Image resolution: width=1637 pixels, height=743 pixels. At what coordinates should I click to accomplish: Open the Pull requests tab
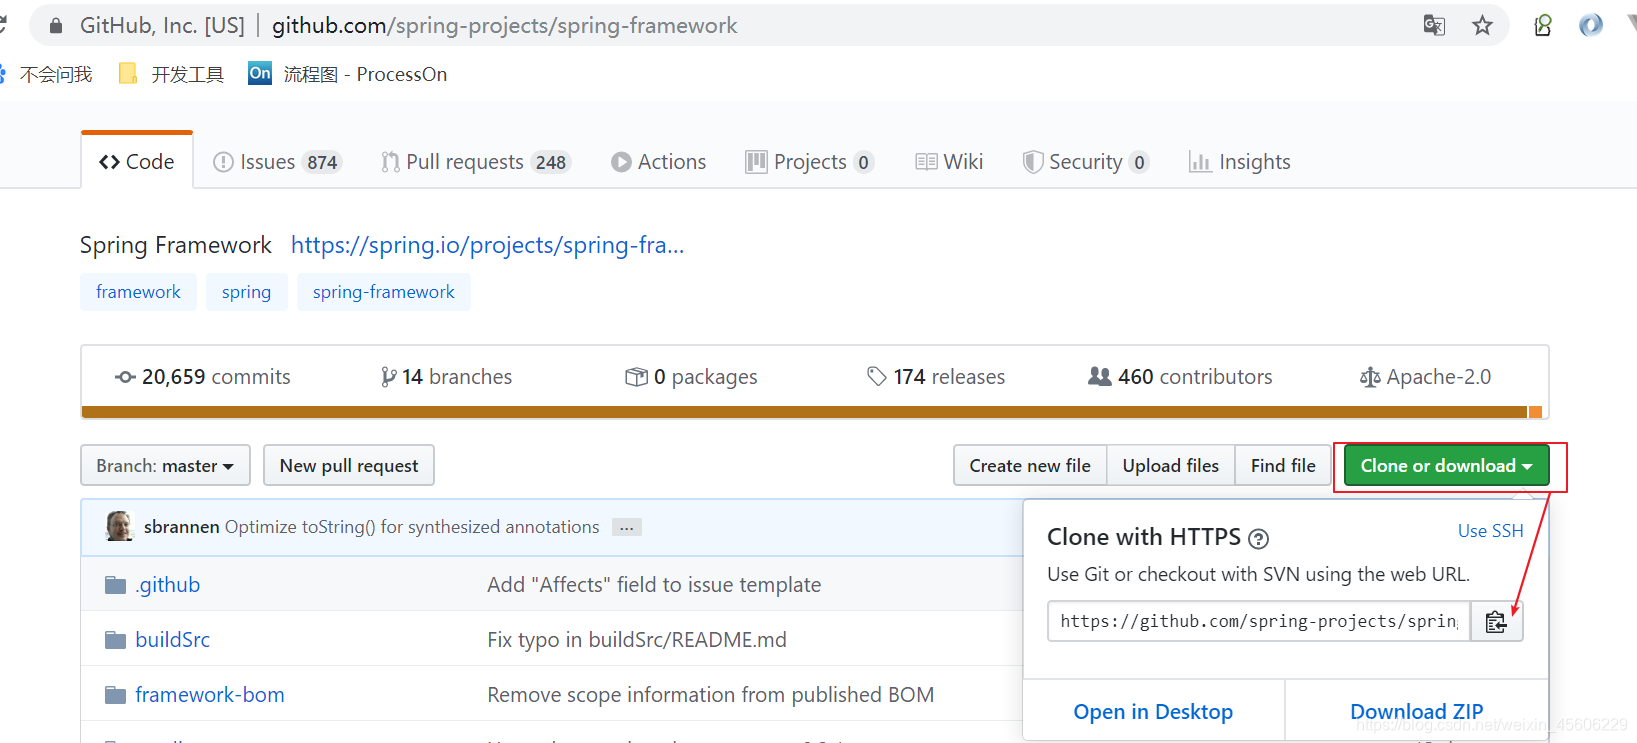click(x=476, y=162)
